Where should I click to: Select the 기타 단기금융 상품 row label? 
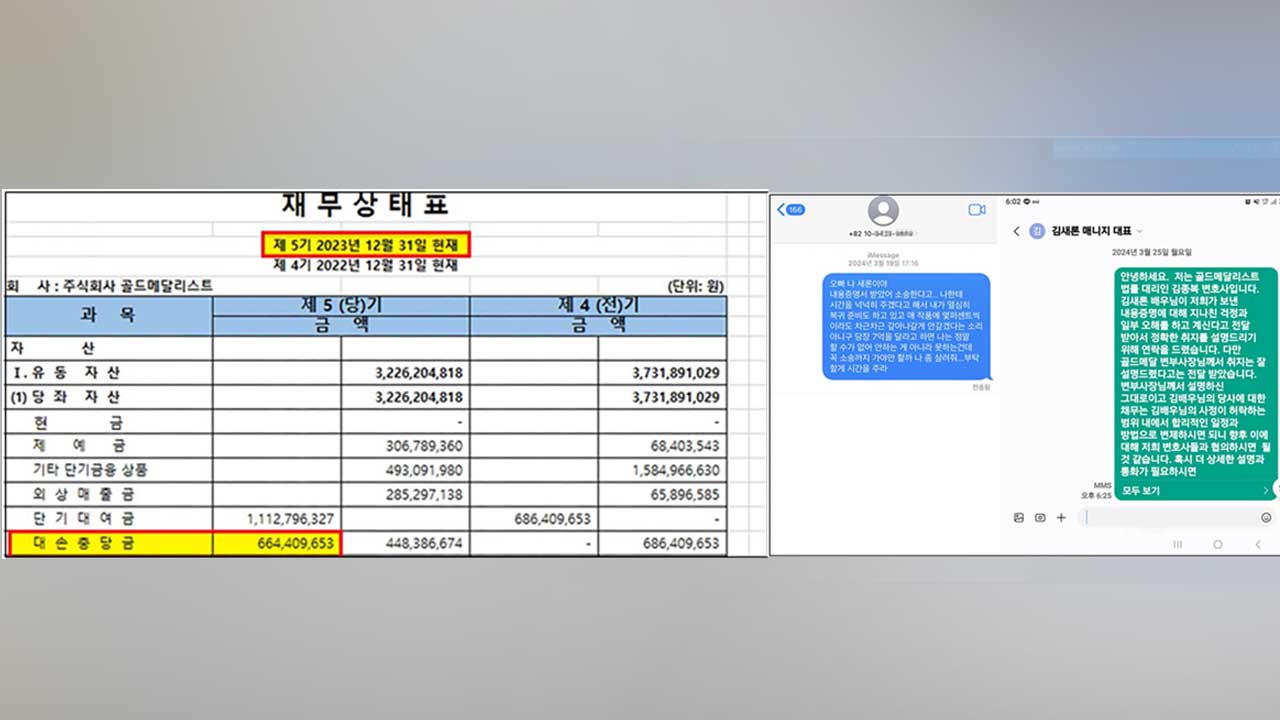(91, 470)
